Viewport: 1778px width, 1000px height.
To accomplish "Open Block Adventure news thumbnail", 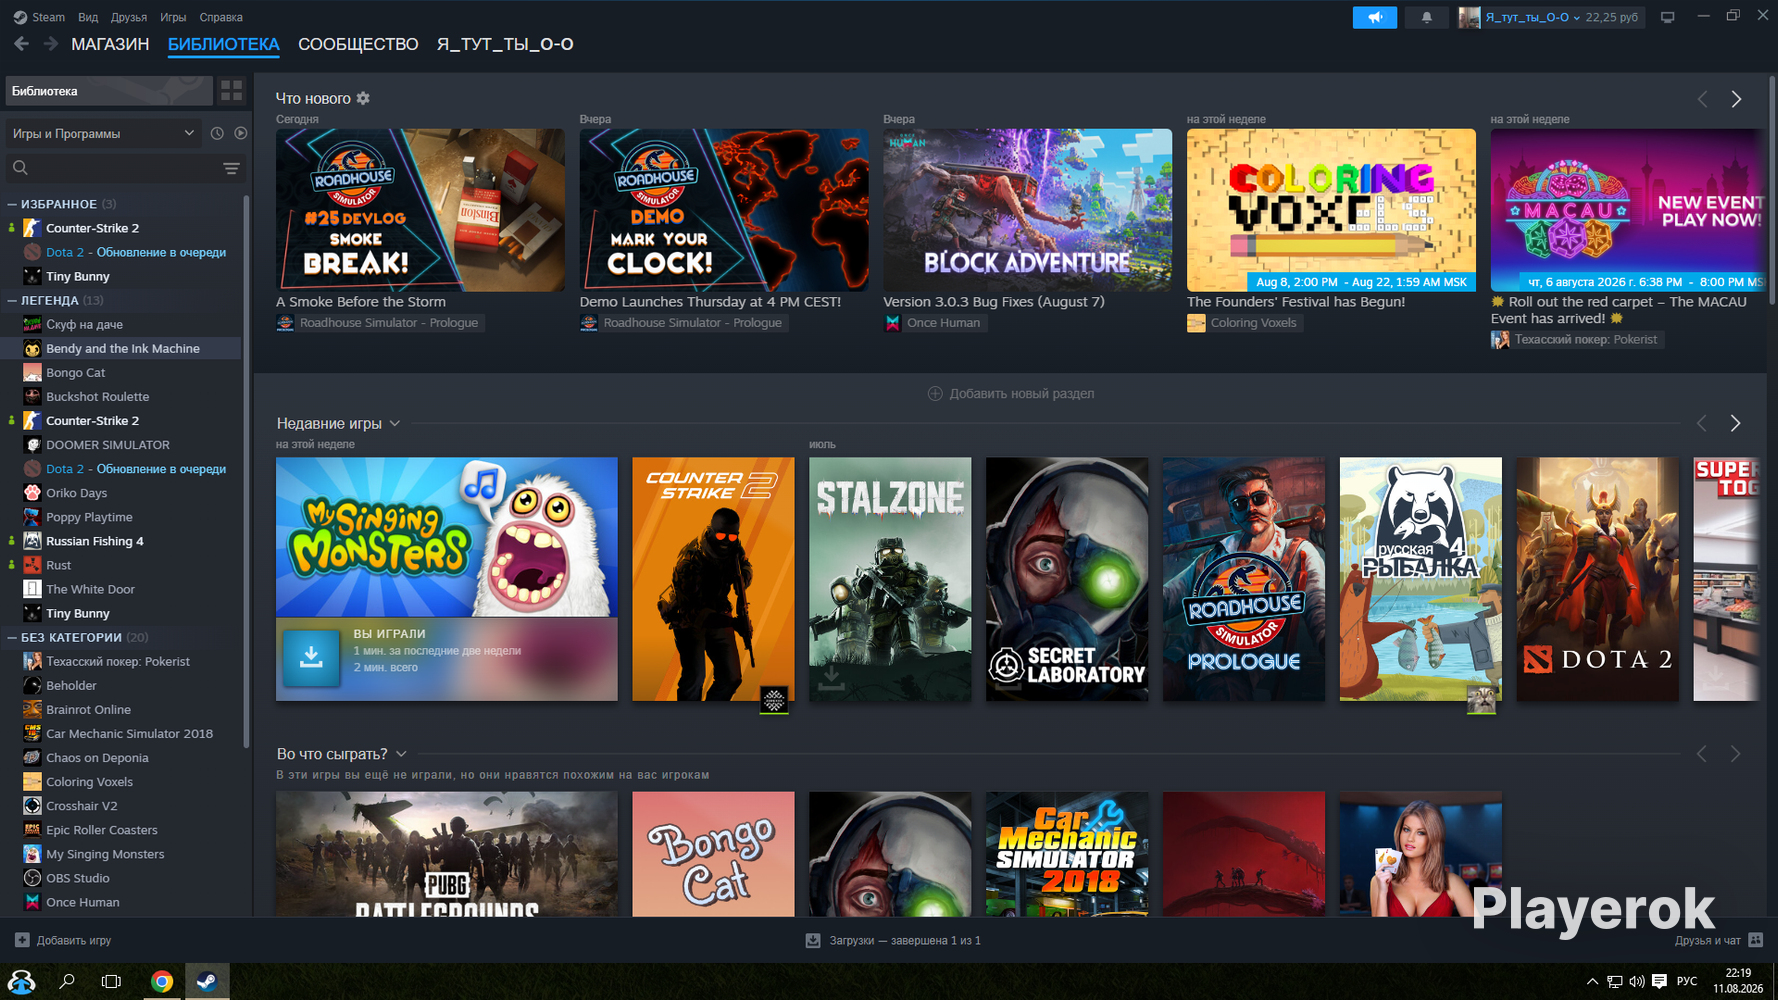I will click(x=1027, y=210).
